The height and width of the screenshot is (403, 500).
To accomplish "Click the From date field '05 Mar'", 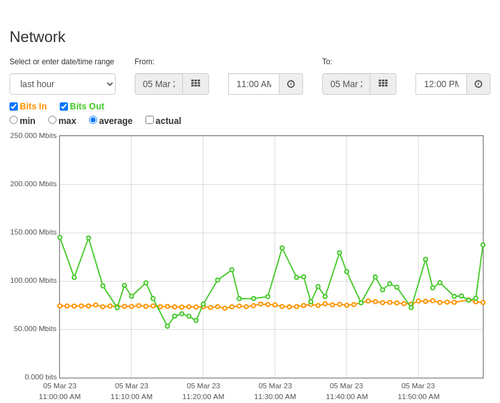I will [159, 84].
